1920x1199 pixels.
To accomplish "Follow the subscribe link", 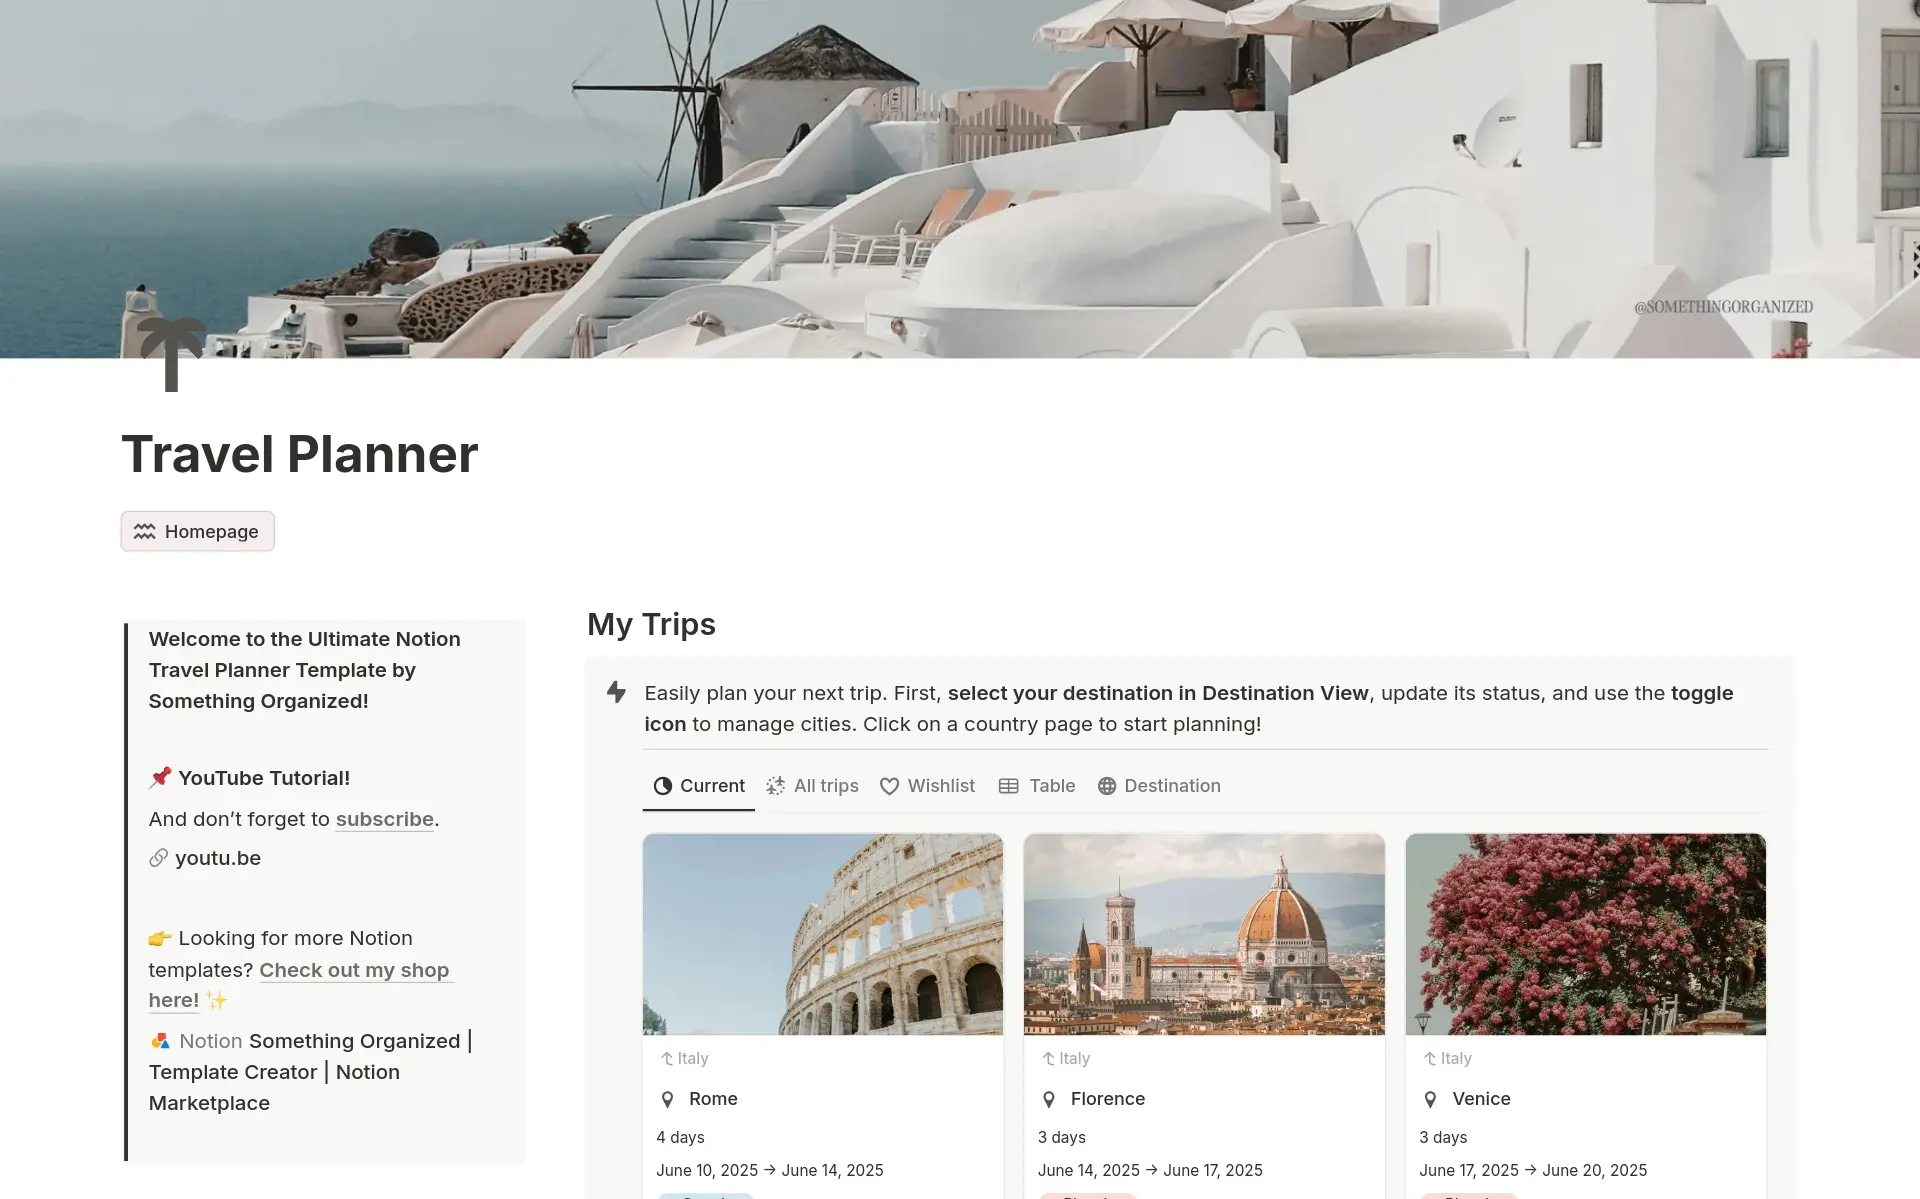I will point(385,819).
